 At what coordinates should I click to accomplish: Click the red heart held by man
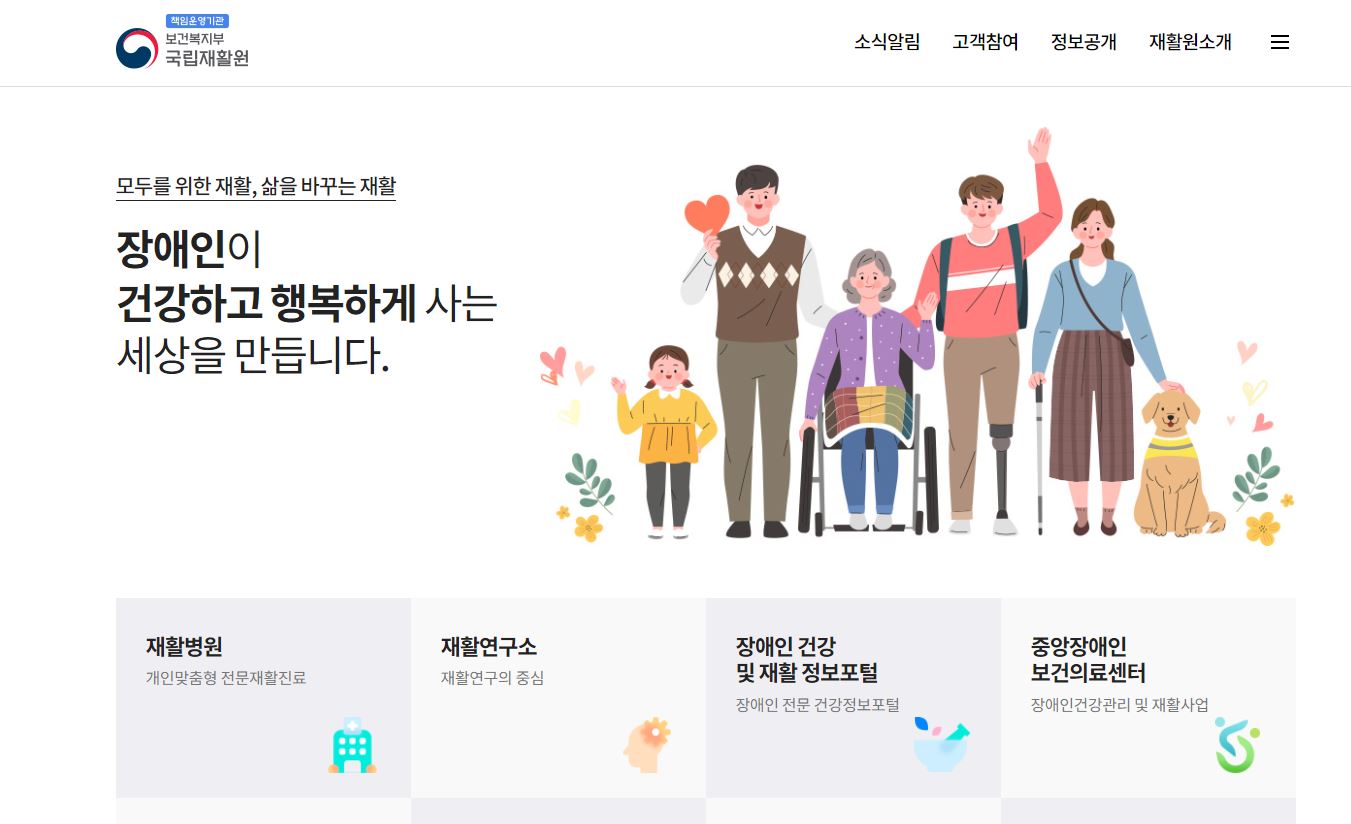pyautogui.click(x=707, y=214)
